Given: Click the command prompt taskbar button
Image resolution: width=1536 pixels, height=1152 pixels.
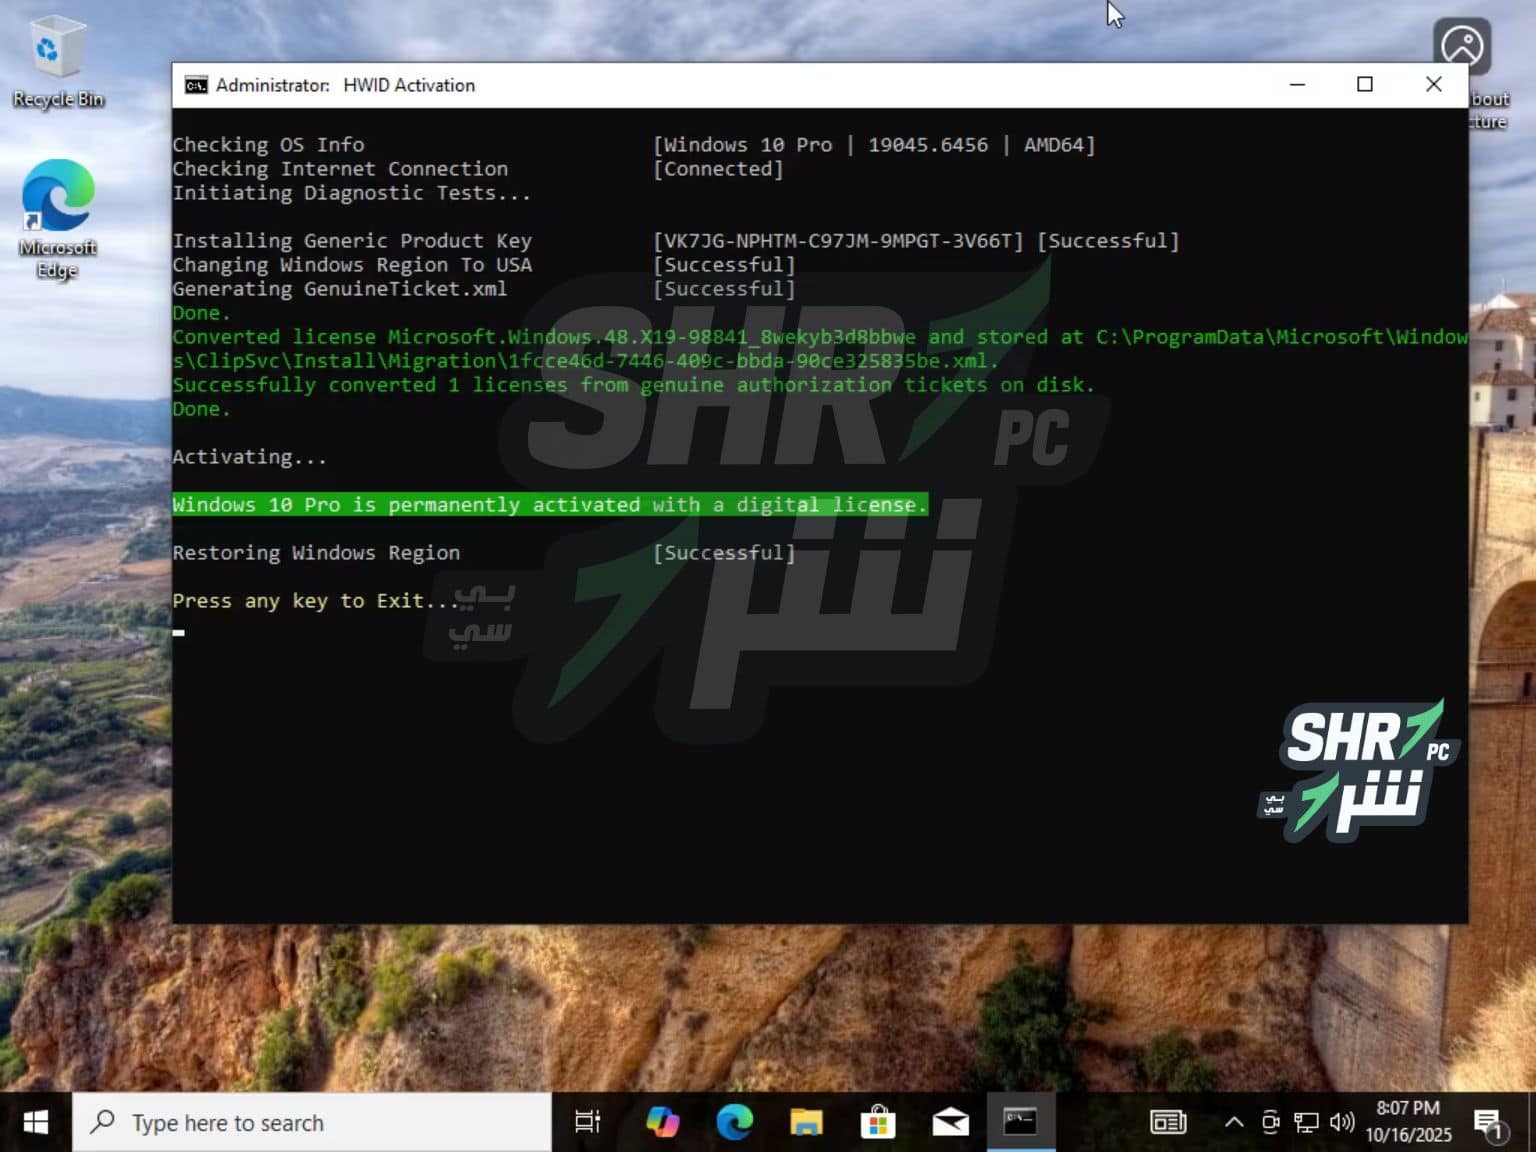Looking at the screenshot, I should click(1020, 1122).
